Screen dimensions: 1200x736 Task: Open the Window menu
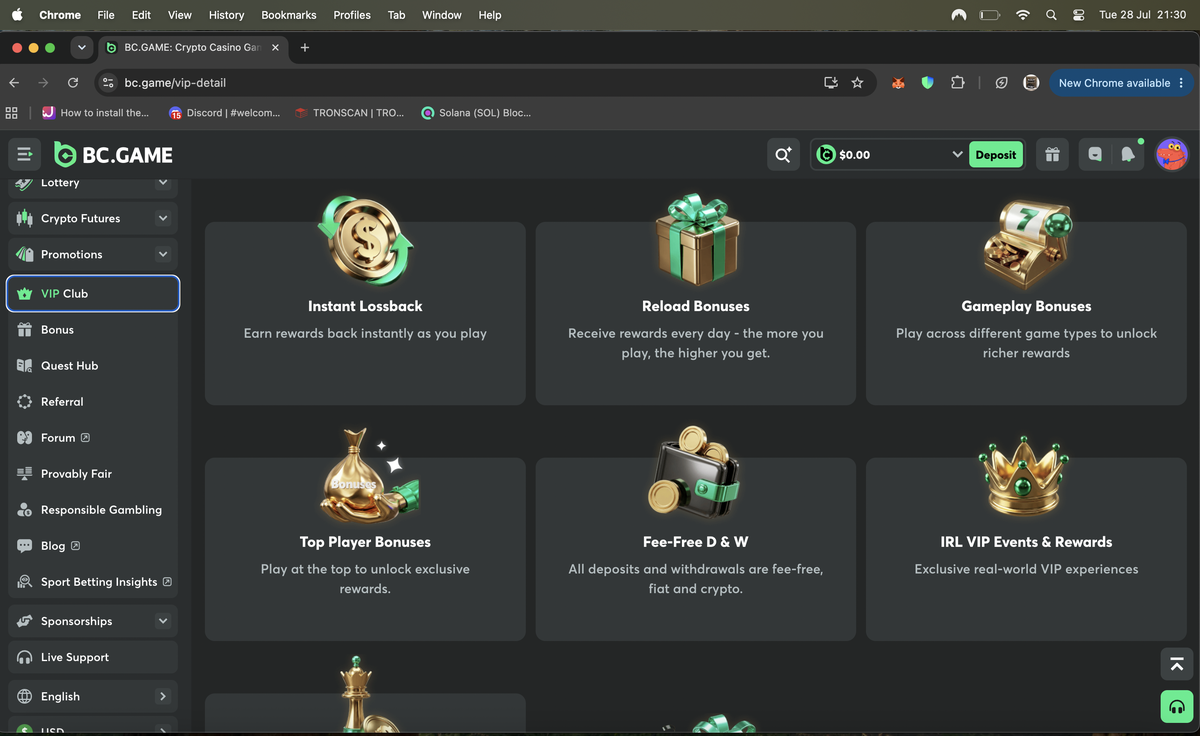[x=442, y=15]
